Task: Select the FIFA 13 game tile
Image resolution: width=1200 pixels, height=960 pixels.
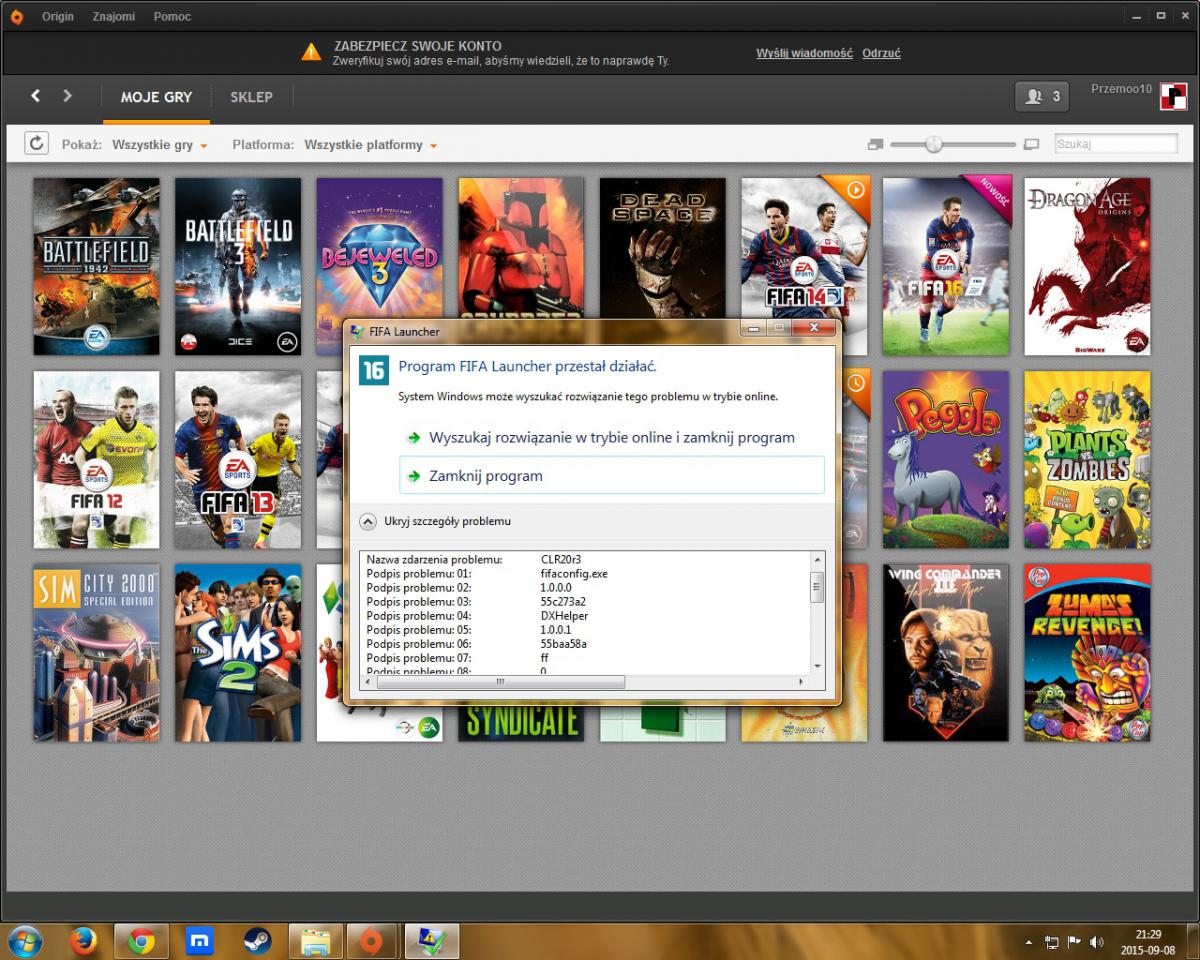Action: (x=238, y=460)
